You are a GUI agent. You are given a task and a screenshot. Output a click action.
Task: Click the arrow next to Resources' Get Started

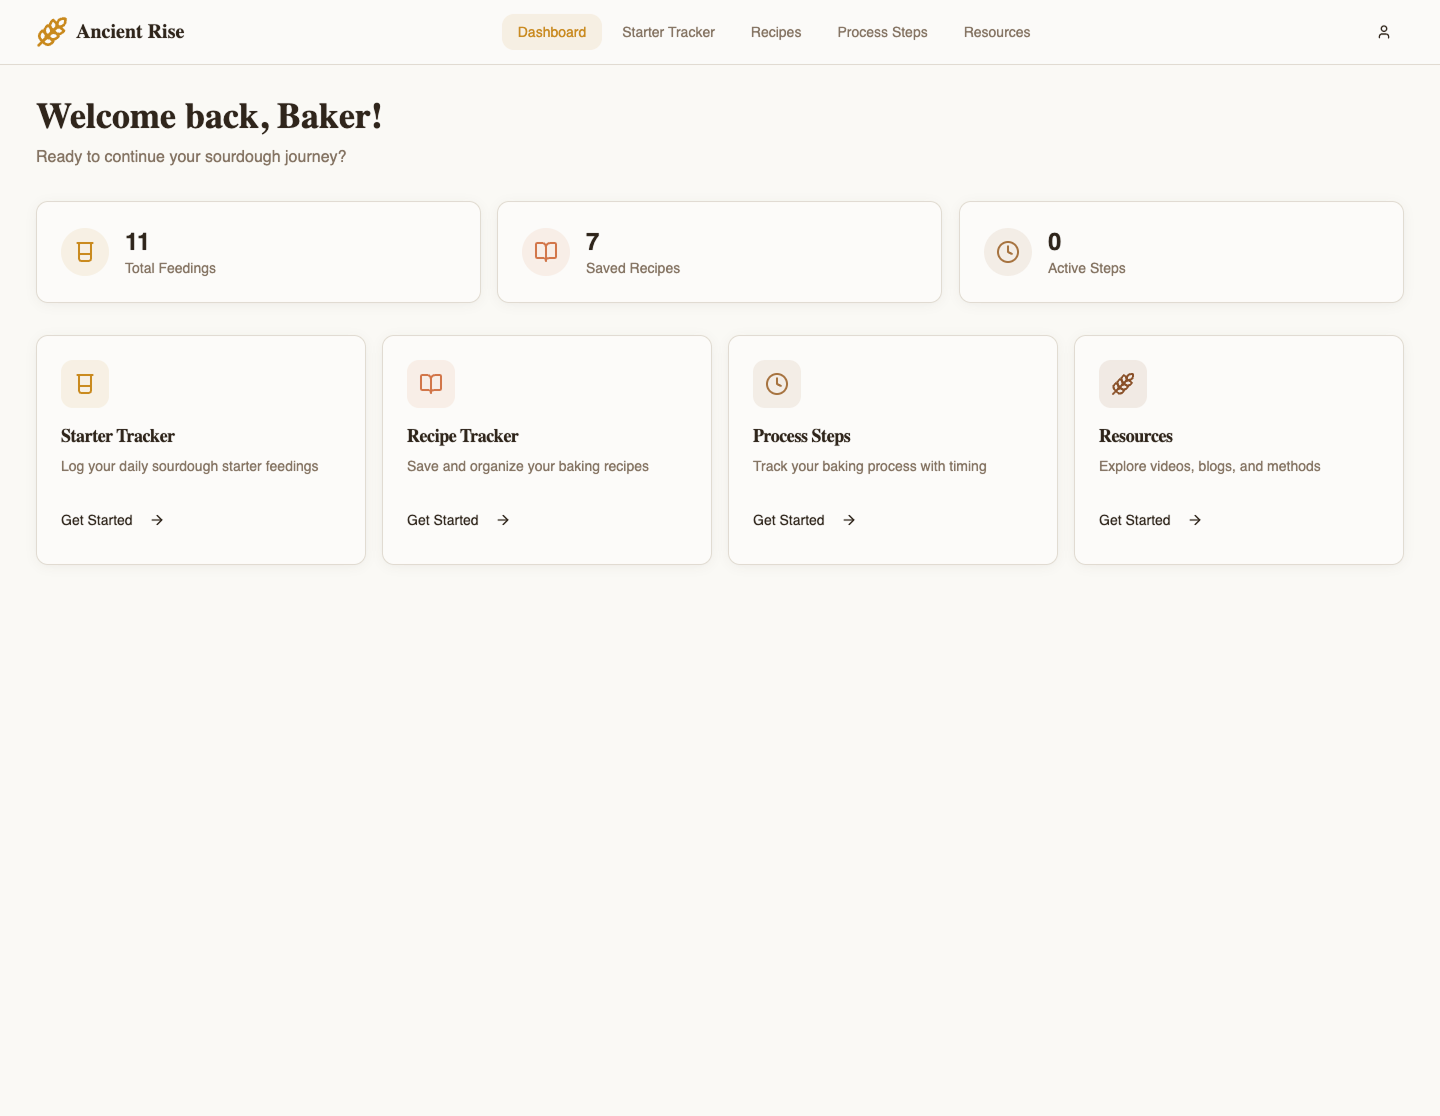pyautogui.click(x=1195, y=520)
